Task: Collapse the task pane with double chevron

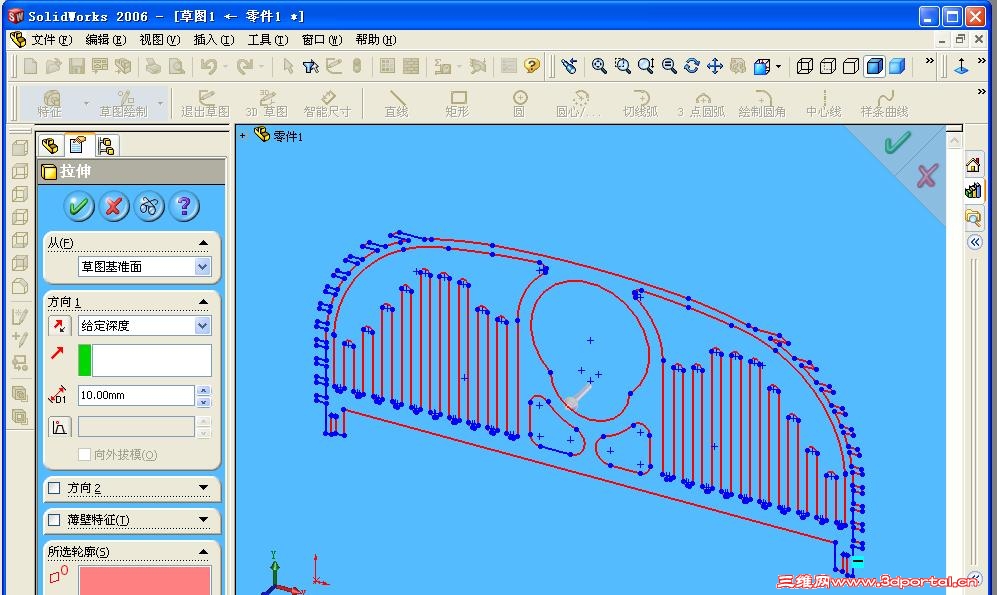Action: click(975, 242)
